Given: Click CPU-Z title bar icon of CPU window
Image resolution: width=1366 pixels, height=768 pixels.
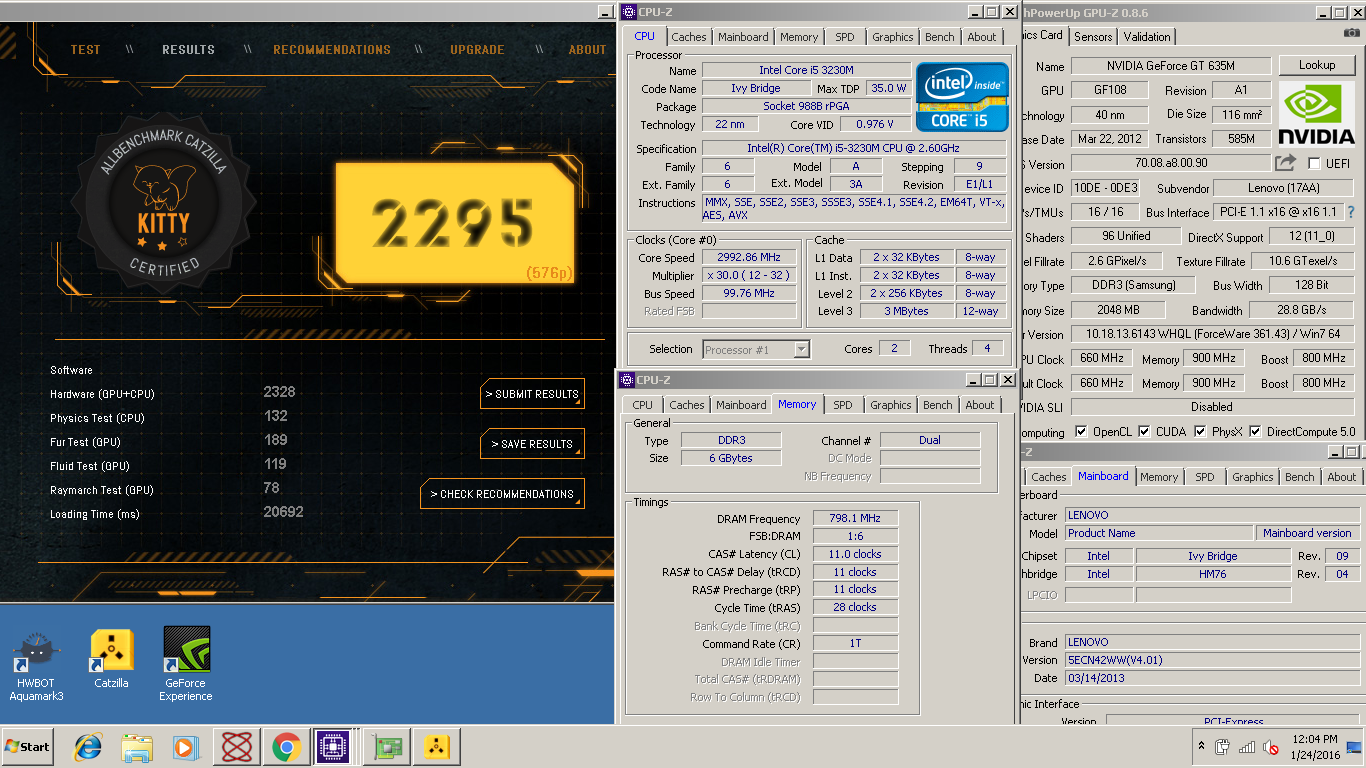Looking at the screenshot, I should [628, 12].
